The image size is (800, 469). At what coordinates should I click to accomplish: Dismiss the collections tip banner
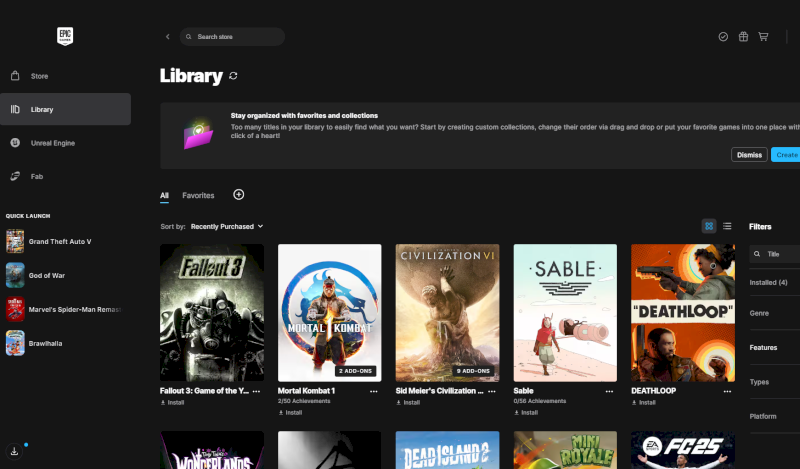pos(749,155)
